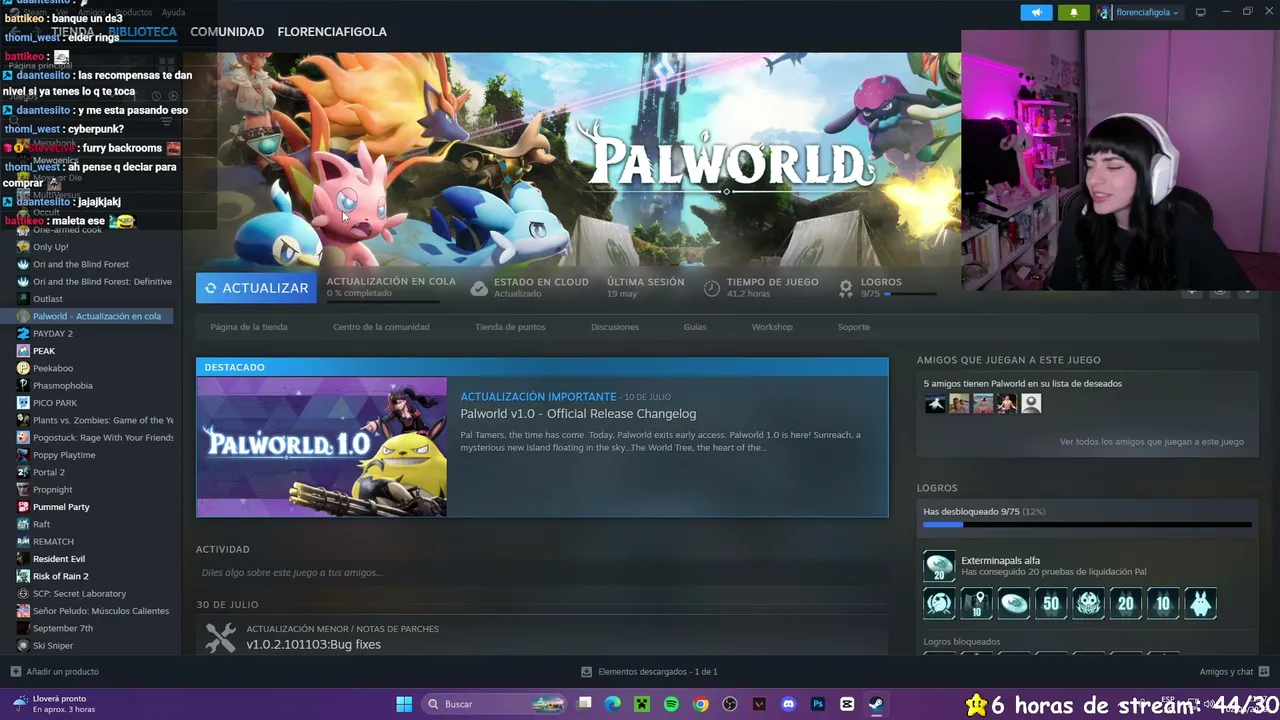Click the Peekaboo game icon in the sidebar

23,368
